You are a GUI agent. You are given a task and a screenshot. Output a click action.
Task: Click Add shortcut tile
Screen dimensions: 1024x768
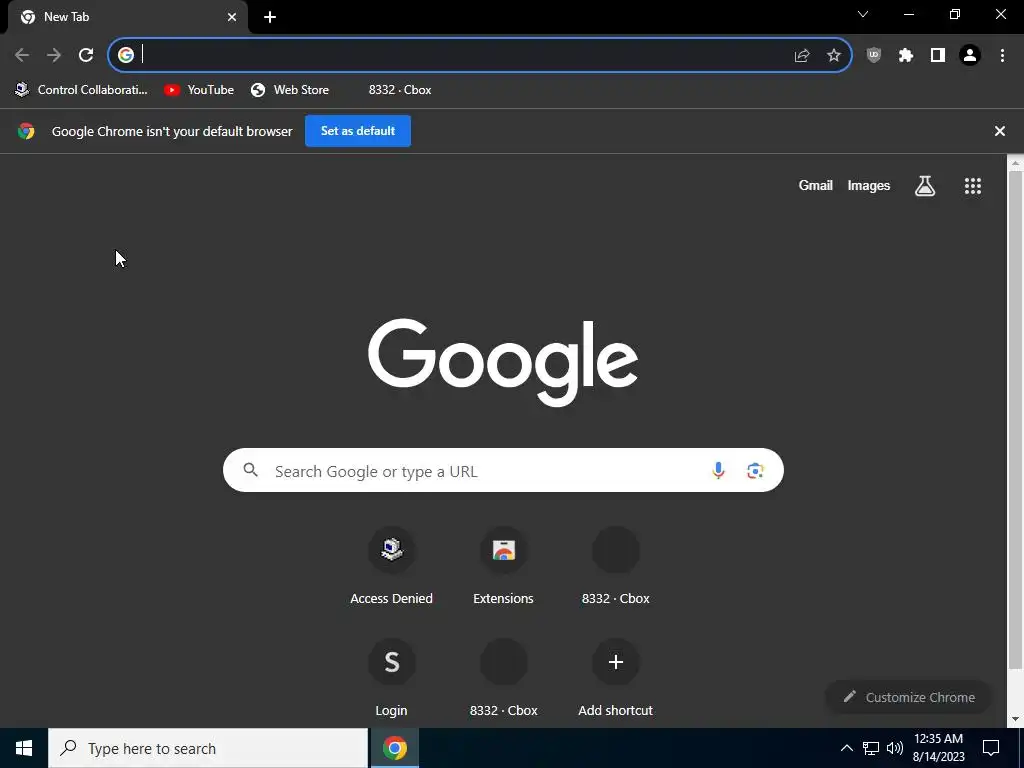[x=615, y=679]
